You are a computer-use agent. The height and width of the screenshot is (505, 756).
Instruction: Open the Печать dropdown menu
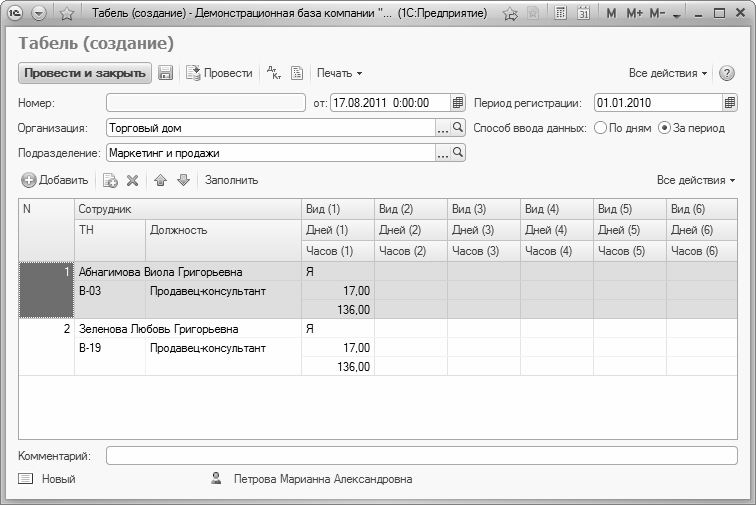339,73
